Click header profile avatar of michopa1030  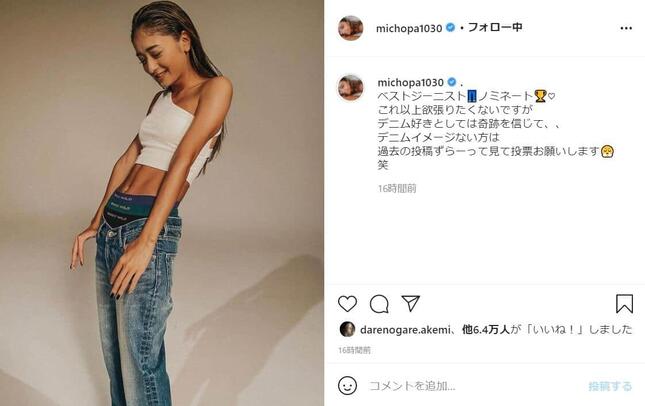pos(350,28)
